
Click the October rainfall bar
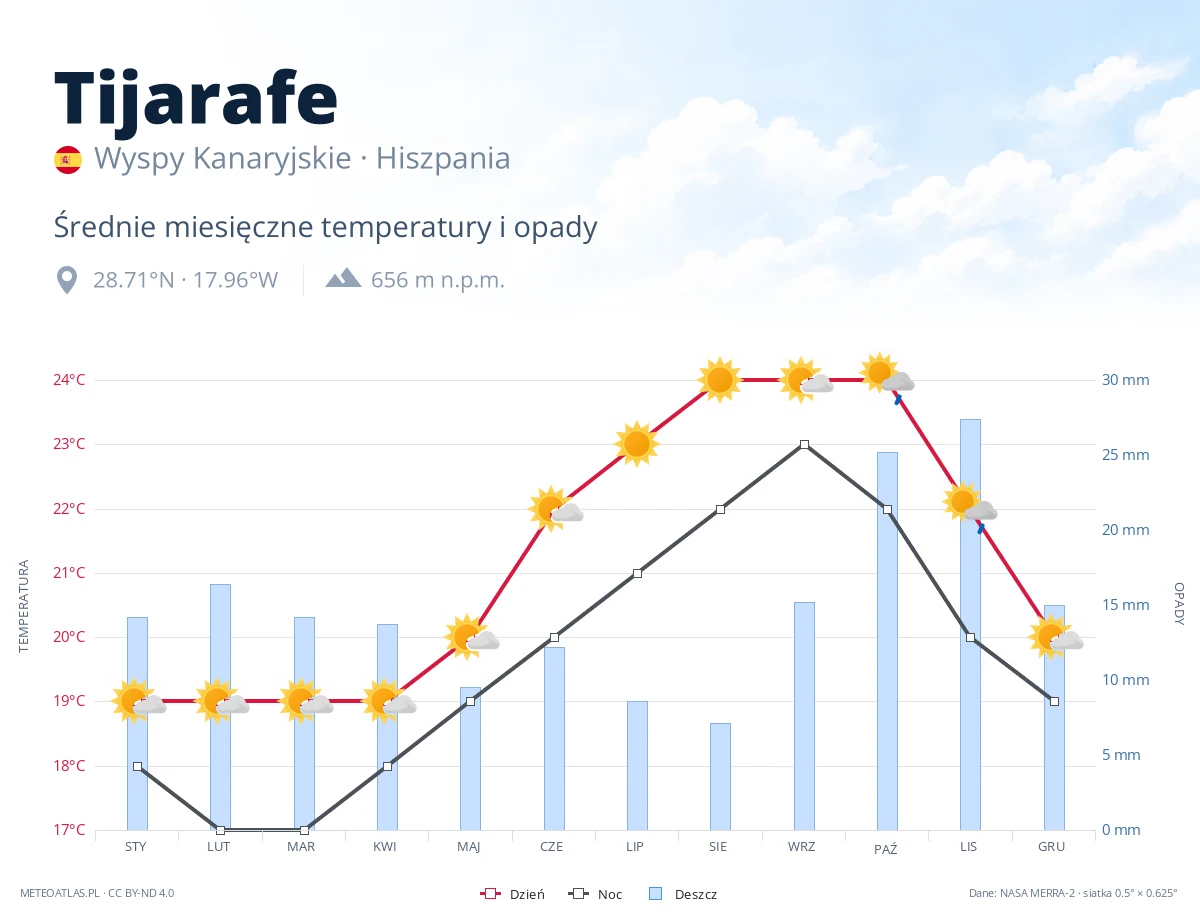coord(887,641)
